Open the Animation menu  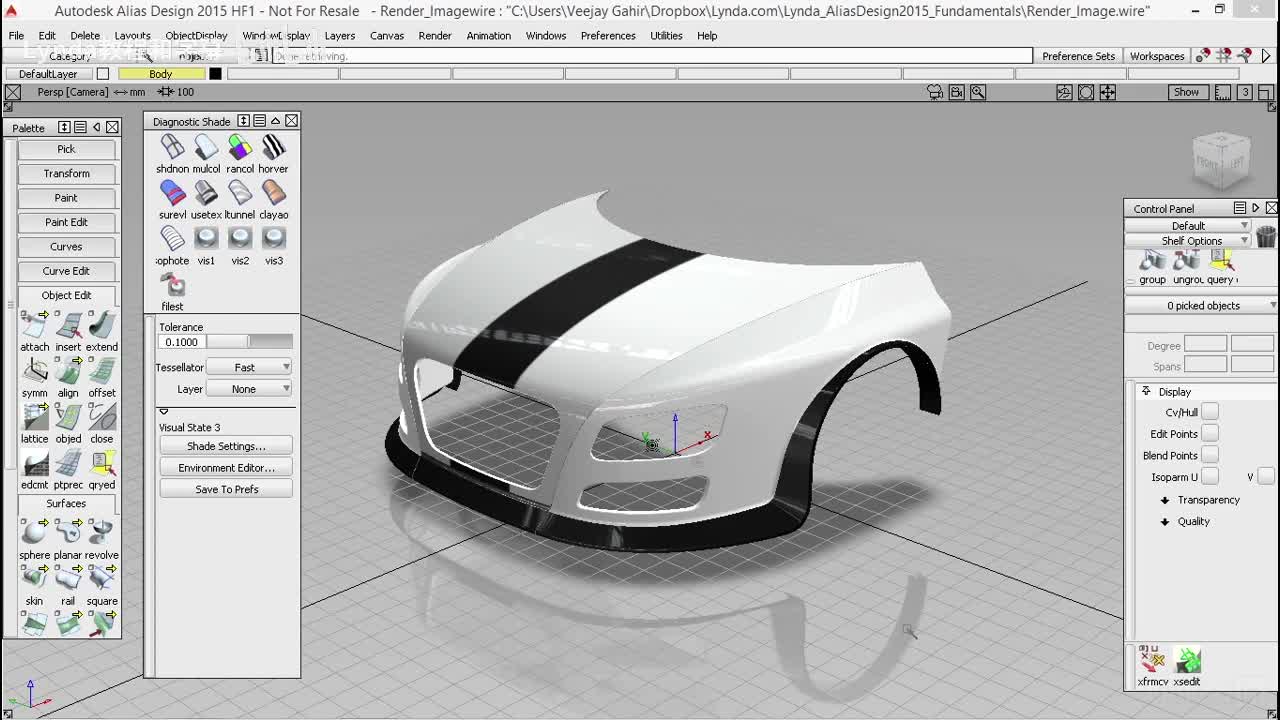[x=489, y=35]
